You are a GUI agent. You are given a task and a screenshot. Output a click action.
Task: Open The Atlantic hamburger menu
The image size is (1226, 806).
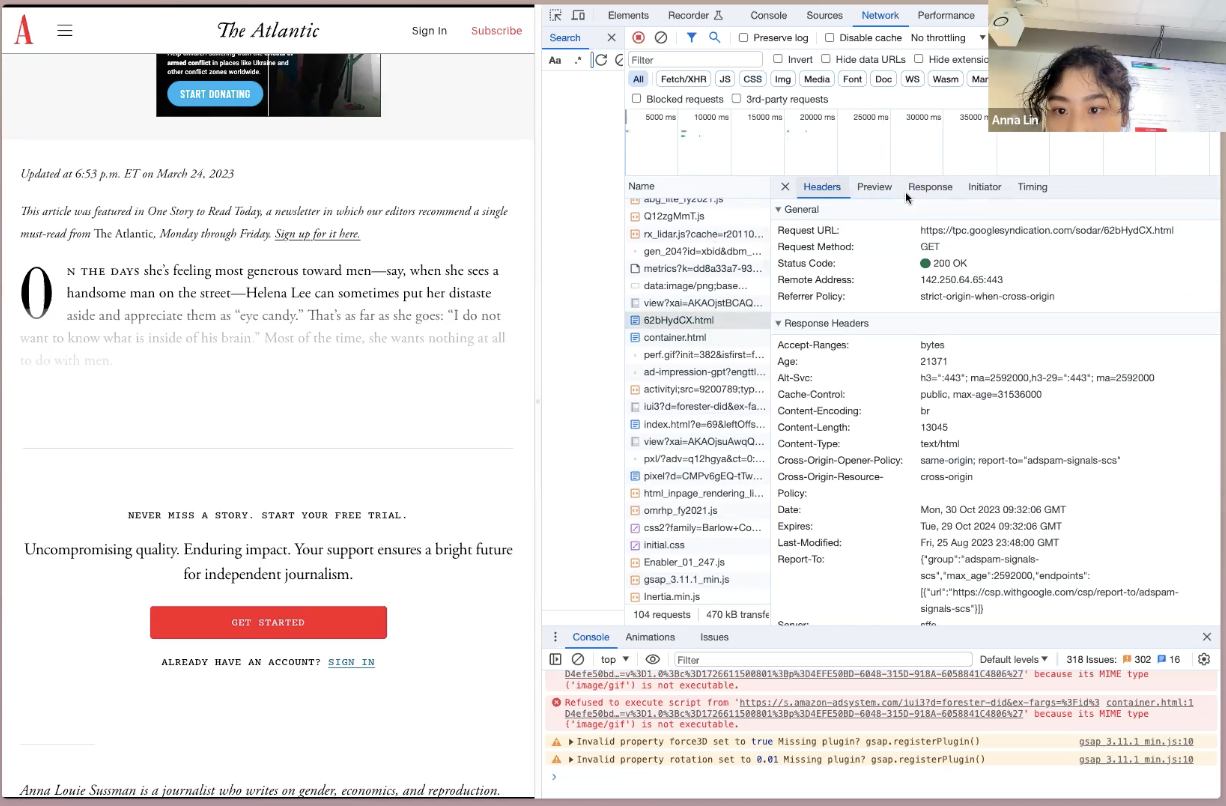click(65, 31)
